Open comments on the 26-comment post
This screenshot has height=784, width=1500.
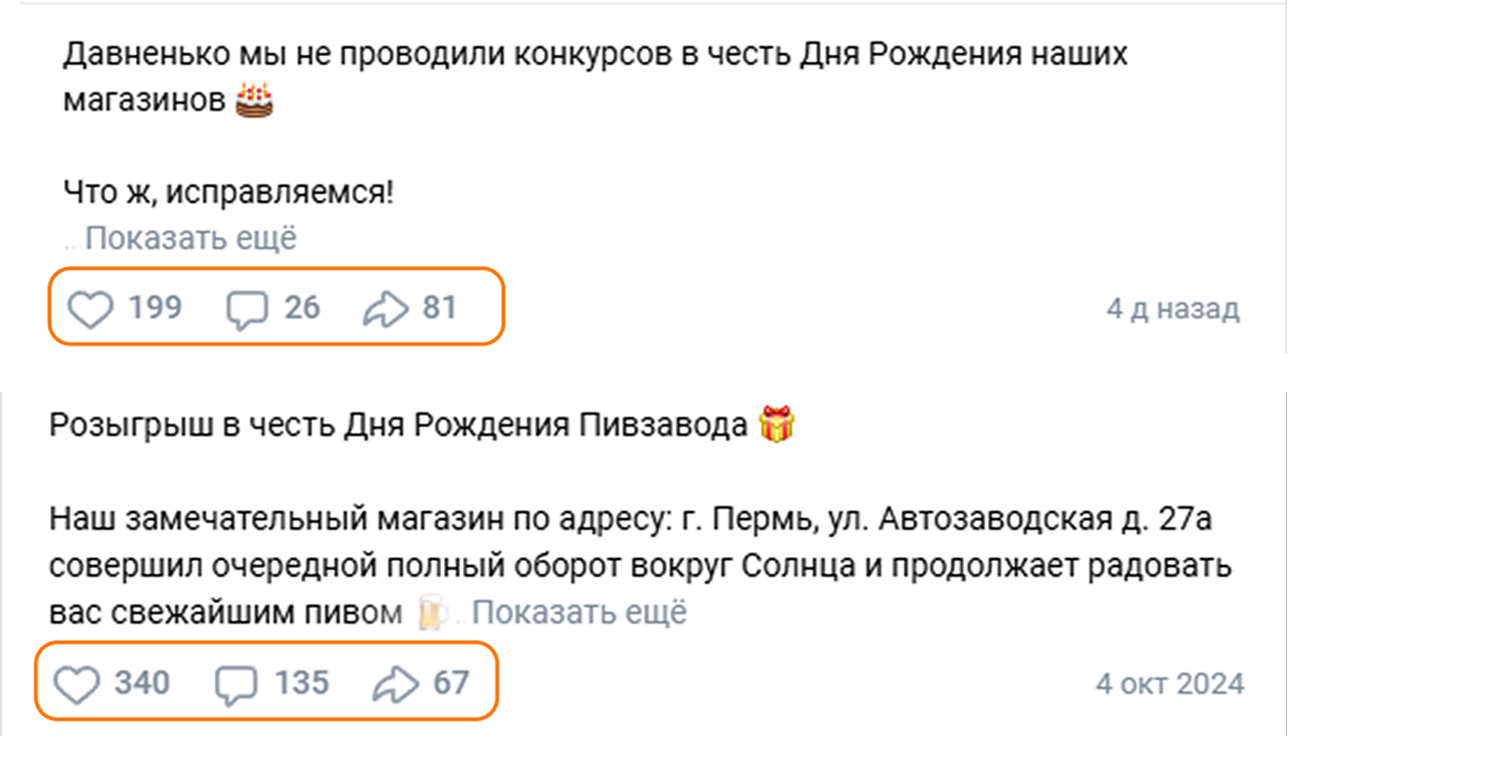[x=247, y=309]
